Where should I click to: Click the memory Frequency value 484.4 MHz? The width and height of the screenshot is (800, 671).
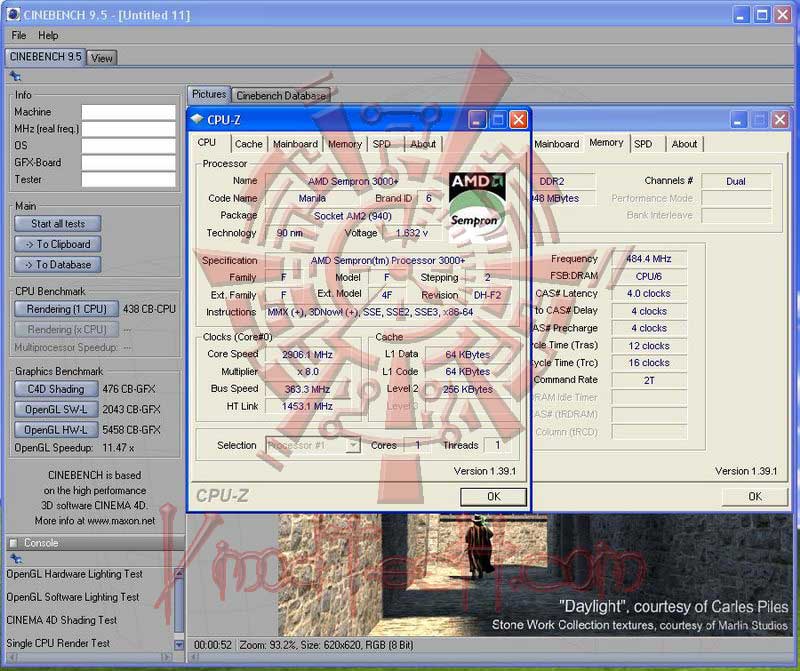(x=648, y=259)
